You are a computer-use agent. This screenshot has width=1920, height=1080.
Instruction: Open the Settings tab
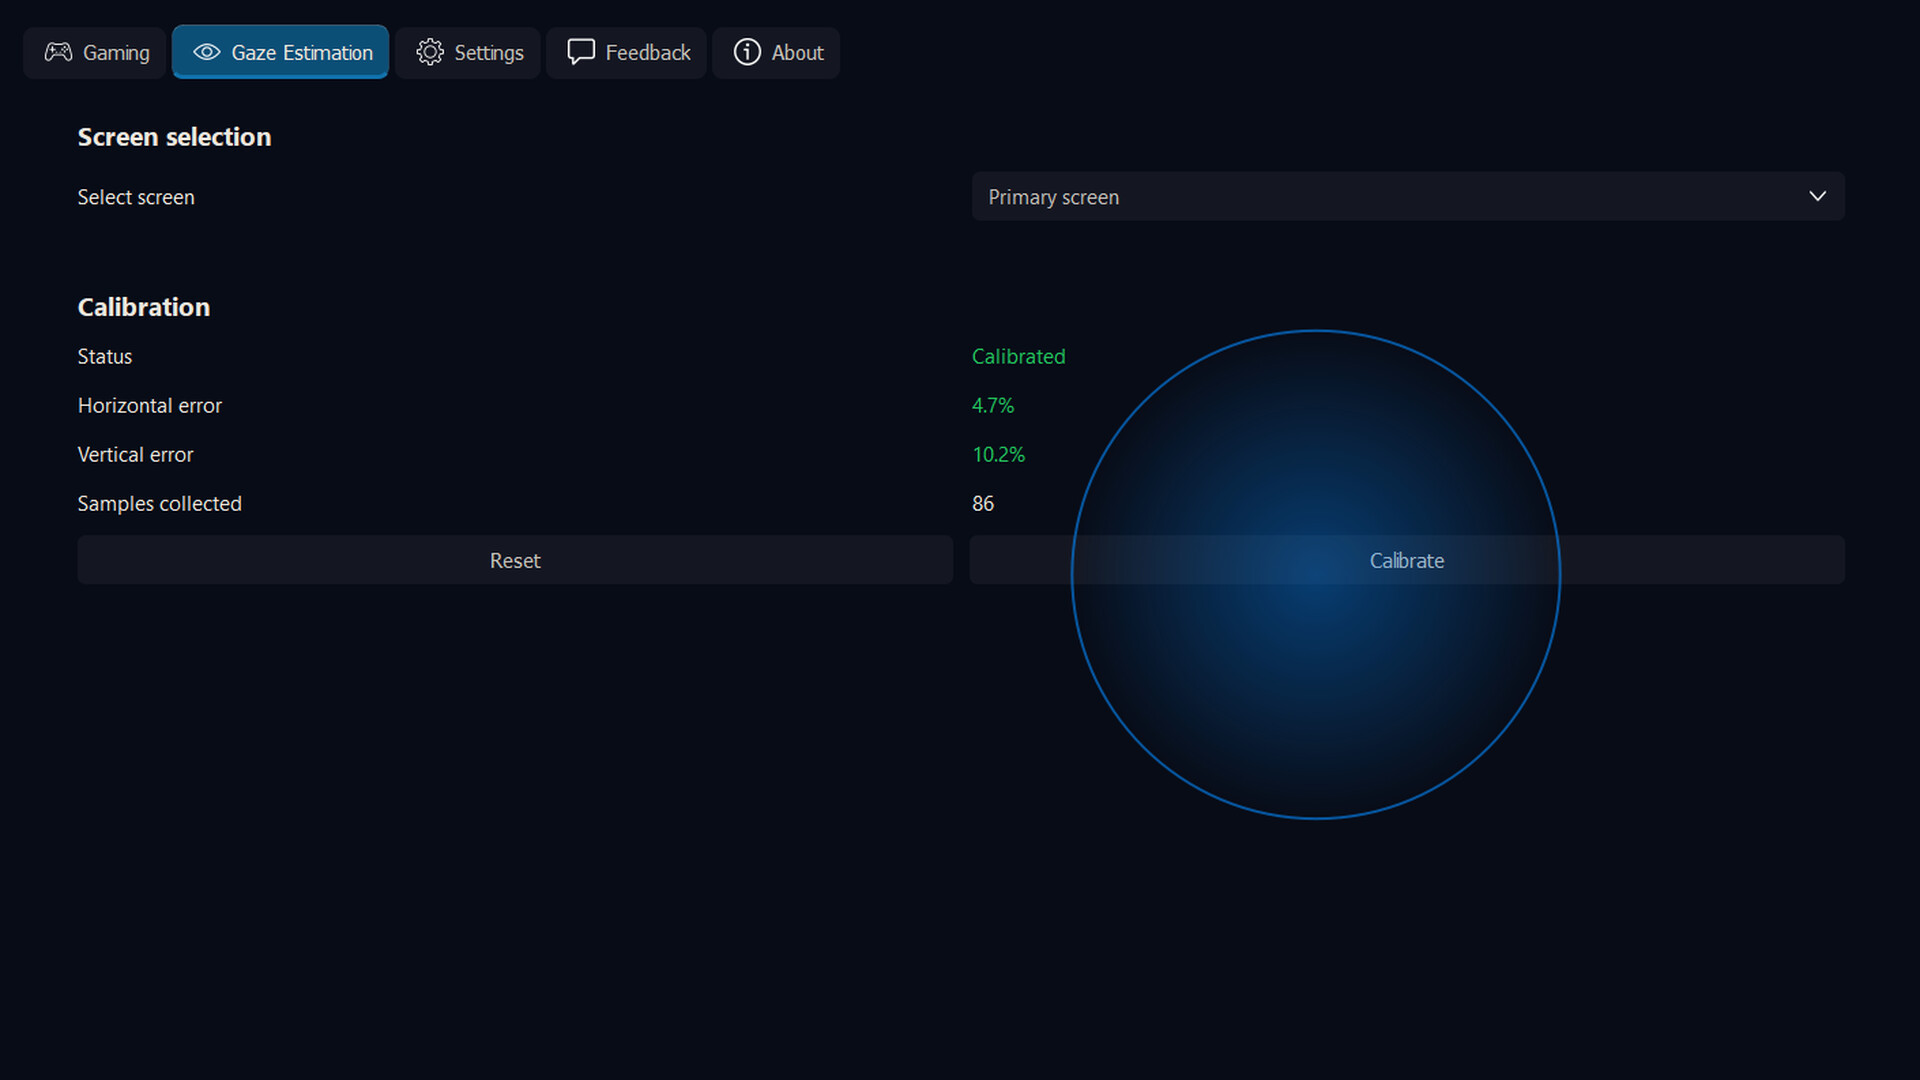click(488, 53)
